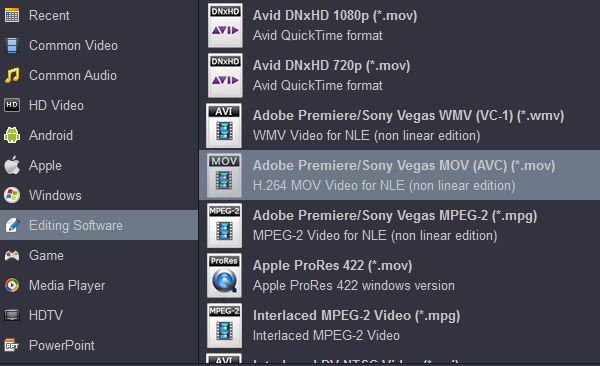Click 'WMV Video for NLE' description text
This screenshot has width=600, height=366.
(367, 136)
